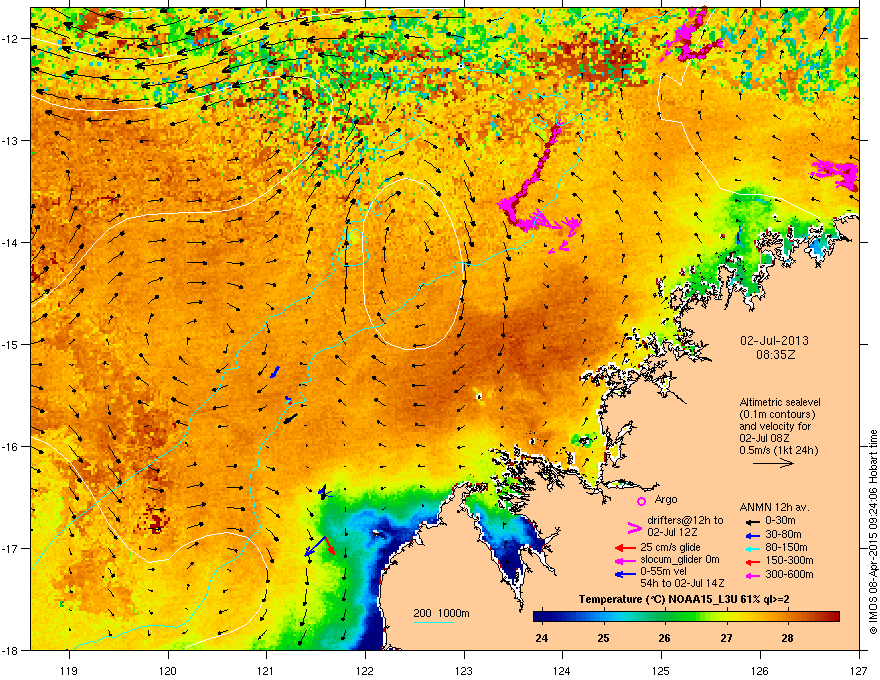Click the magenta arrow for ANMN 300-600m
The height and width of the screenshot is (680, 880).
[751, 575]
